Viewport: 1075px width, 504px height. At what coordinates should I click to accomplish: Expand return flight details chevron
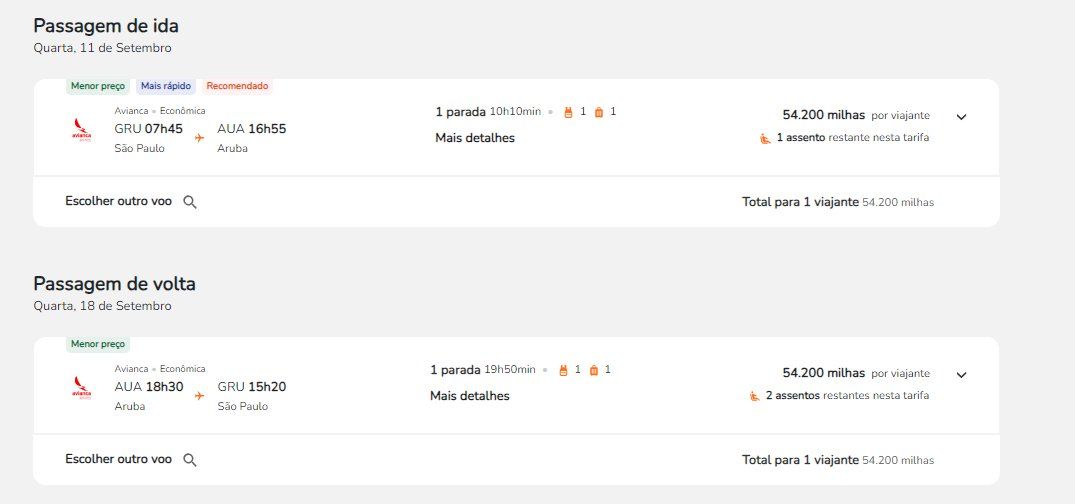pos(961,375)
